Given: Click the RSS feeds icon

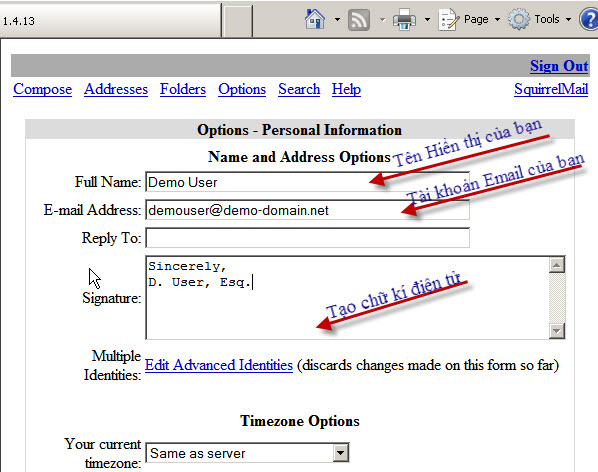Looking at the screenshot, I should pos(358,19).
